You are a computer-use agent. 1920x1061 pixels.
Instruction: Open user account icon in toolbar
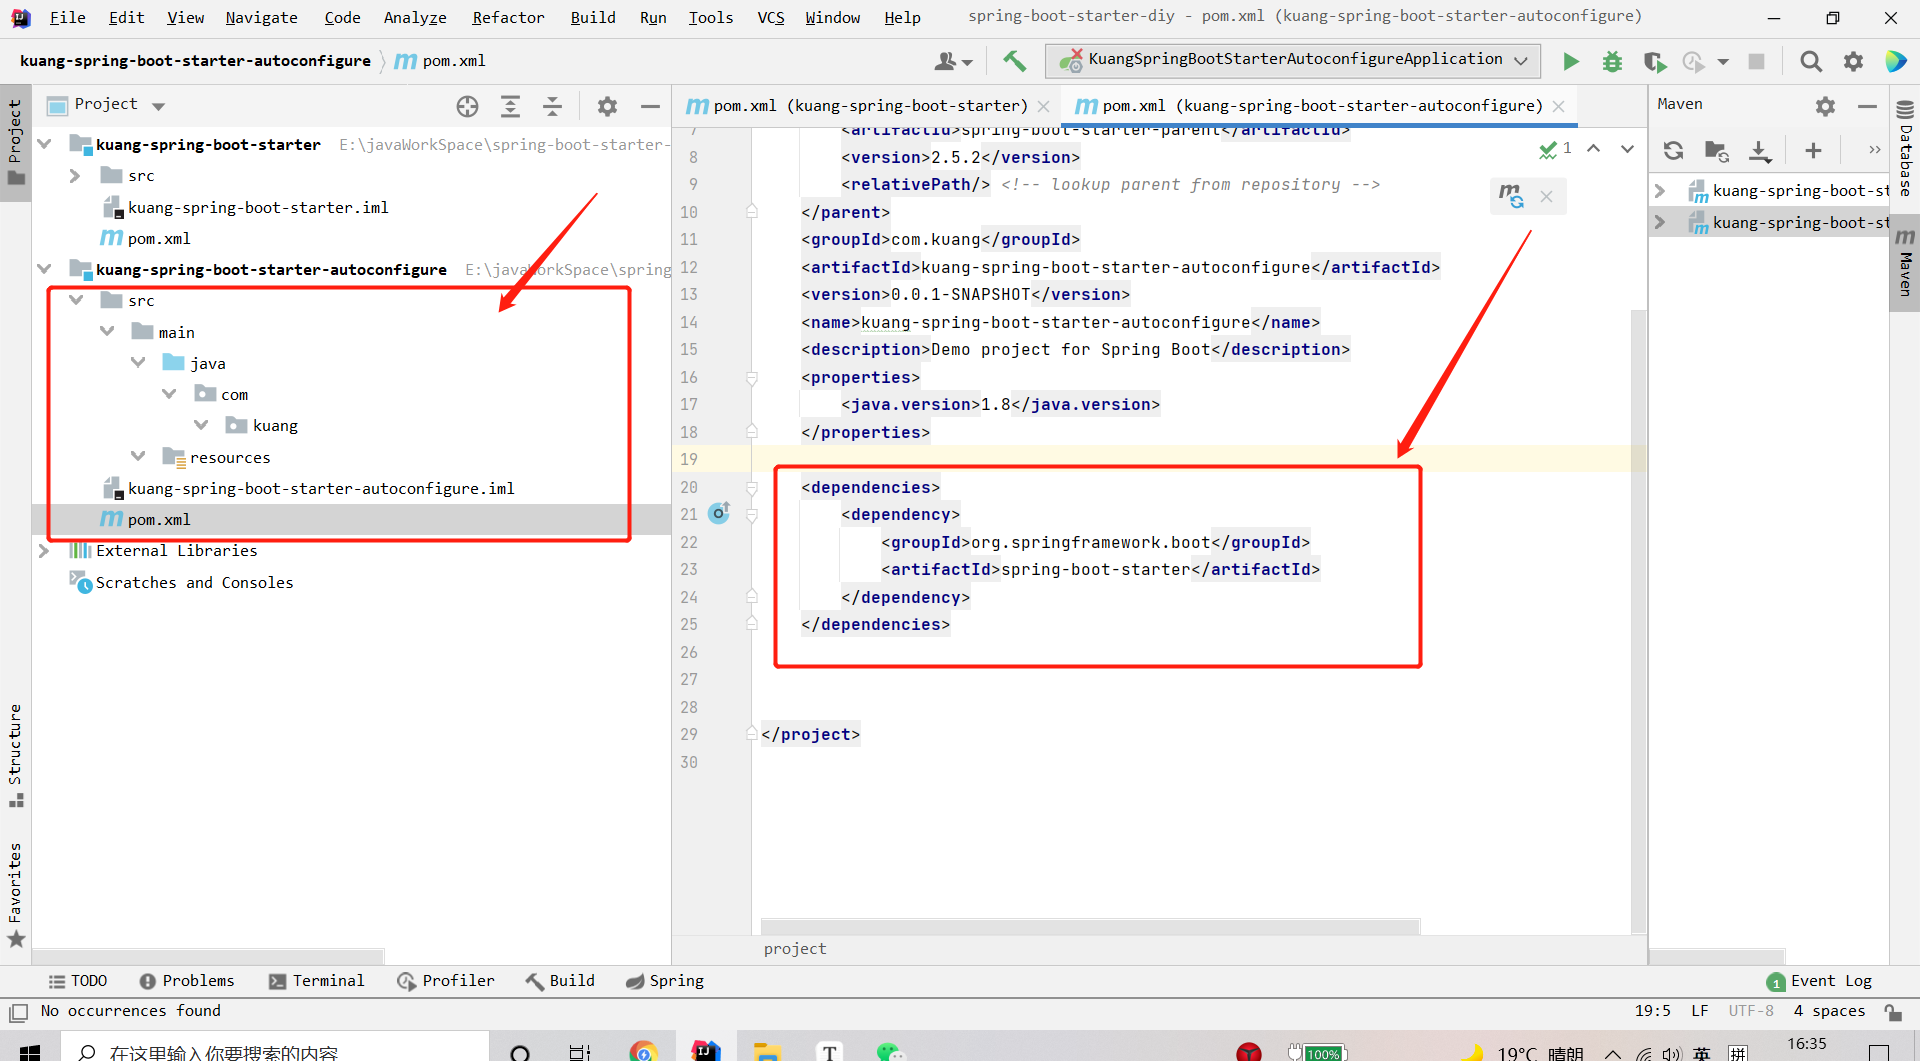(x=953, y=62)
